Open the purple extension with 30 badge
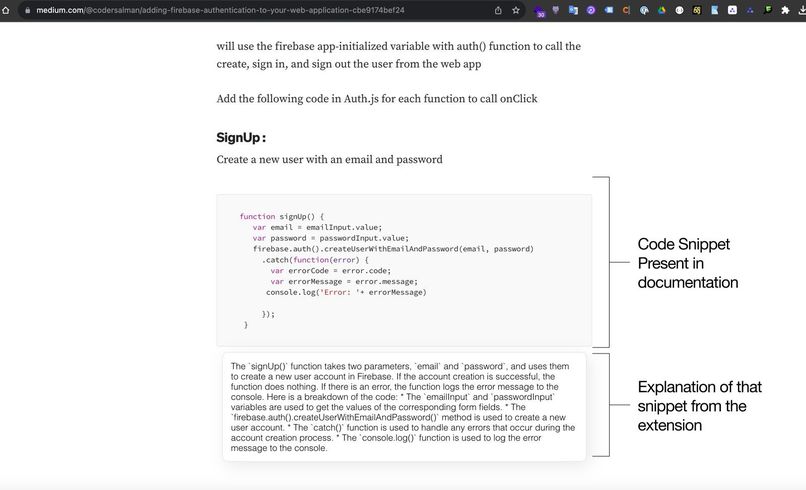The height and width of the screenshot is (490, 806). pos(540,11)
